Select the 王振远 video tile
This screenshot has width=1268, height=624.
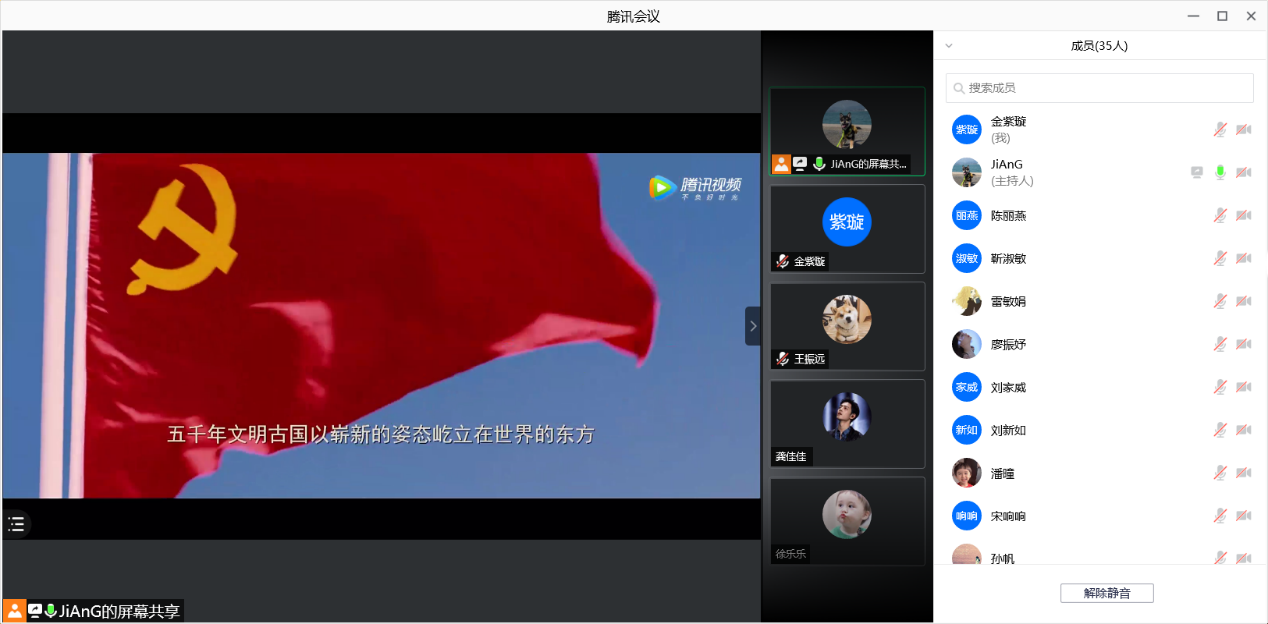(x=847, y=326)
